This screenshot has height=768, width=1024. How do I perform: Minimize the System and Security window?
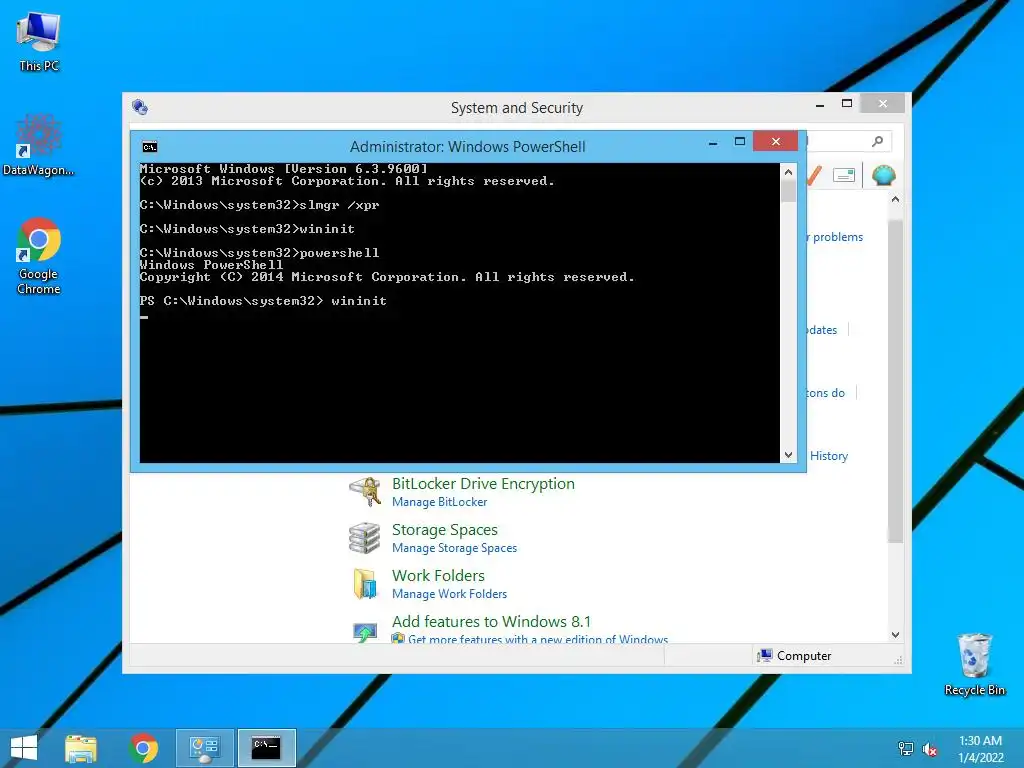pos(820,104)
